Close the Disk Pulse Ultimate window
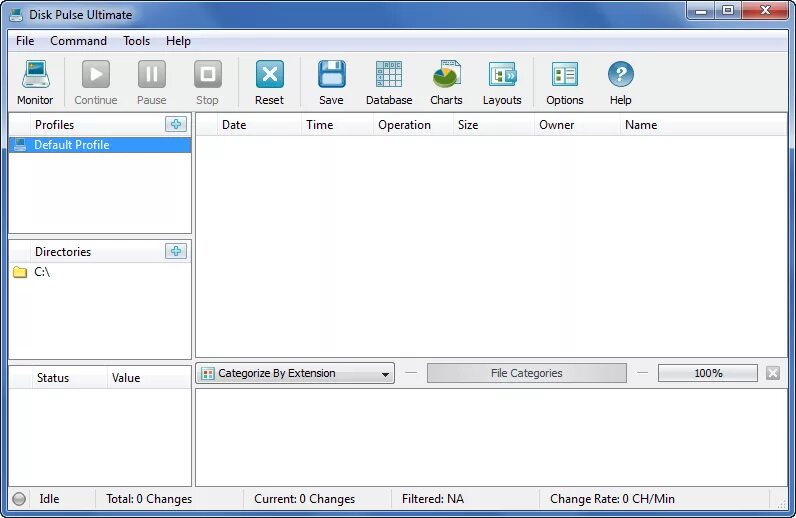This screenshot has width=796, height=518. click(x=765, y=10)
